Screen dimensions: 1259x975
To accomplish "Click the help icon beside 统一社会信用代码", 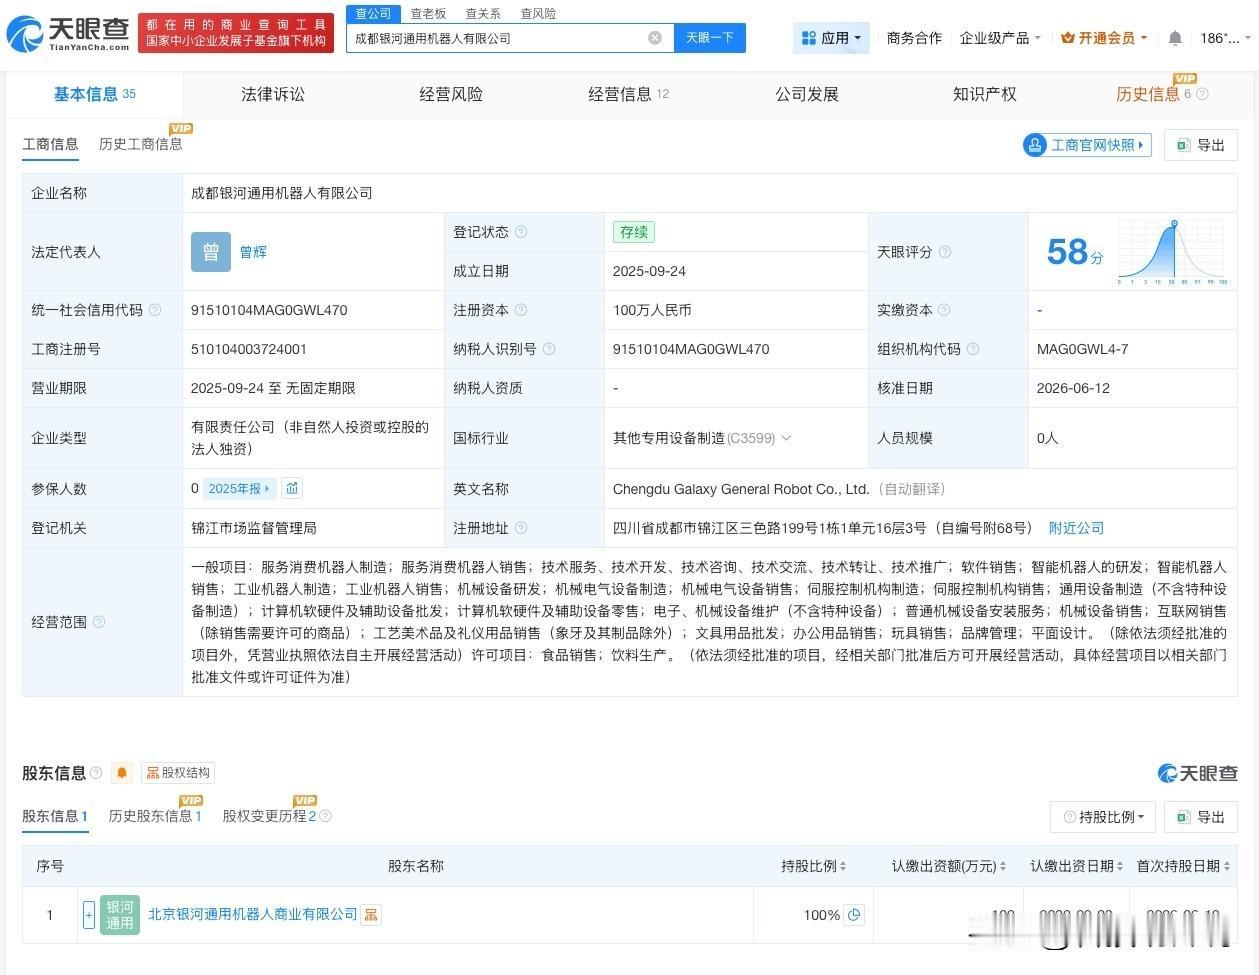I will [155, 310].
